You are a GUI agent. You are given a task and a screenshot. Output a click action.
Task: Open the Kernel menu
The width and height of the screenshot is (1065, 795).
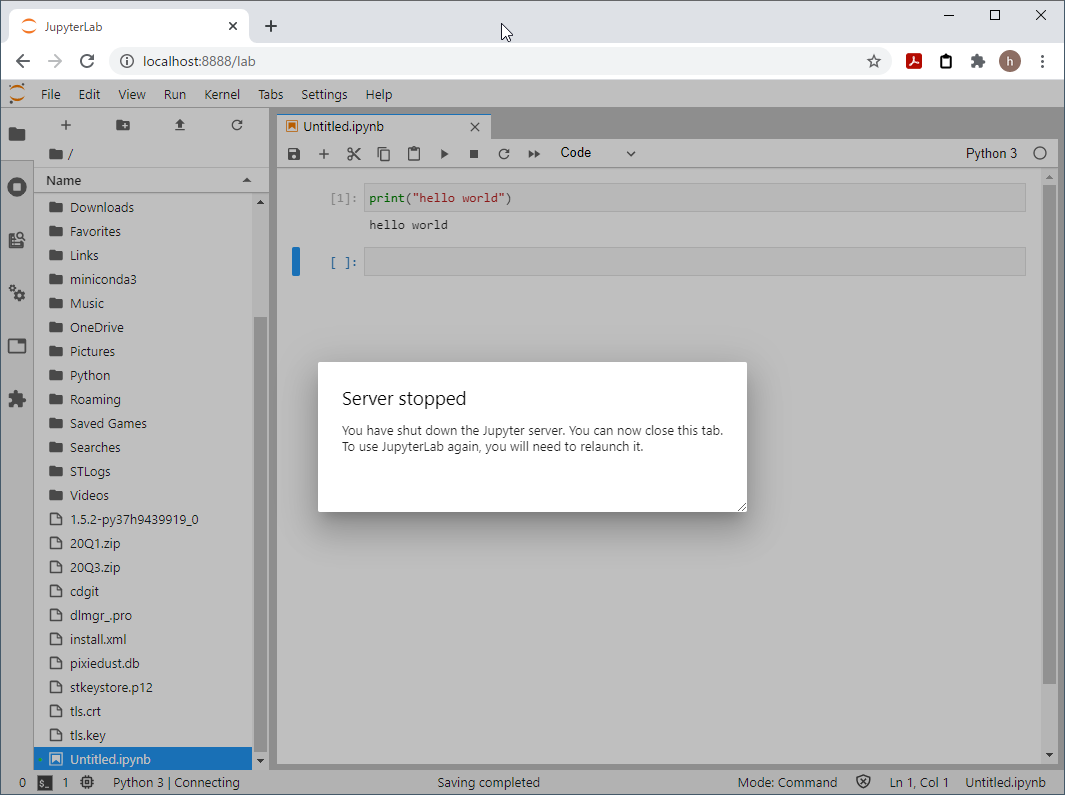[x=222, y=94]
